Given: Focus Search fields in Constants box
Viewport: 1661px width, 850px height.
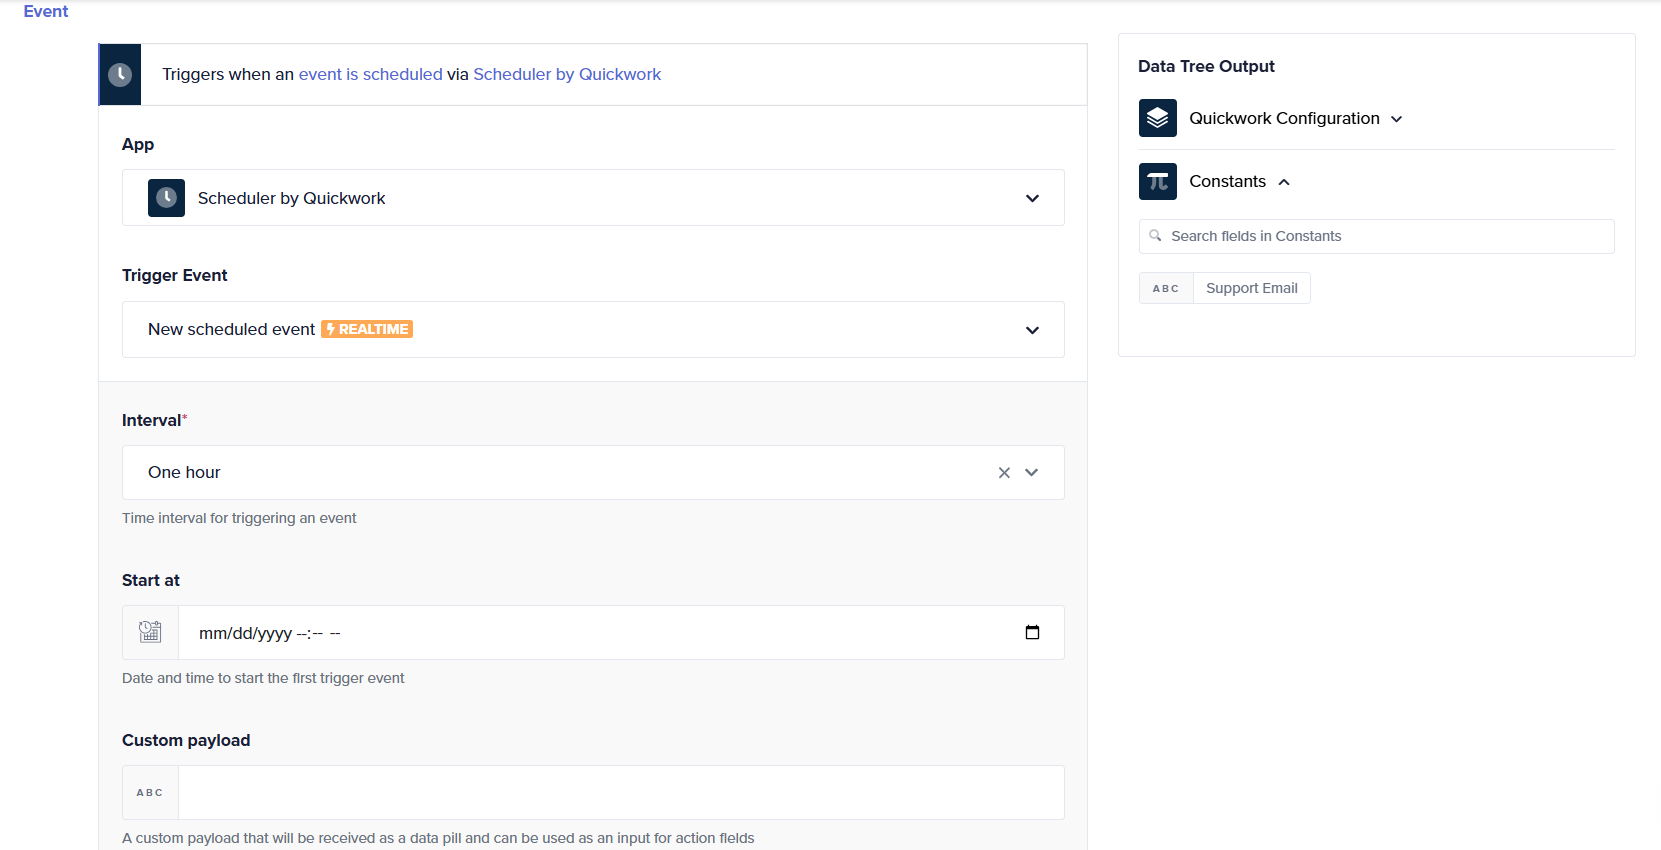Looking at the screenshot, I should point(1376,236).
